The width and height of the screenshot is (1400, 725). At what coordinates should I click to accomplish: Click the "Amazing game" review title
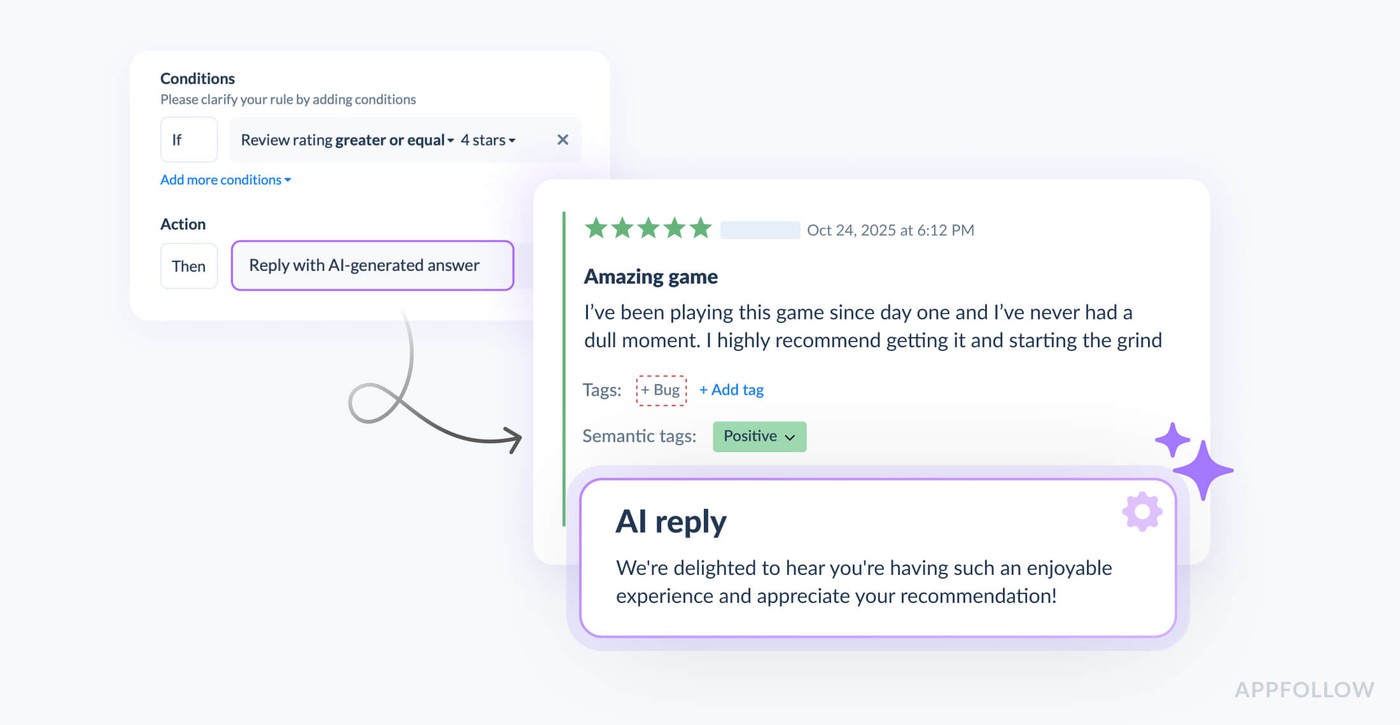(x=651, y=277)
